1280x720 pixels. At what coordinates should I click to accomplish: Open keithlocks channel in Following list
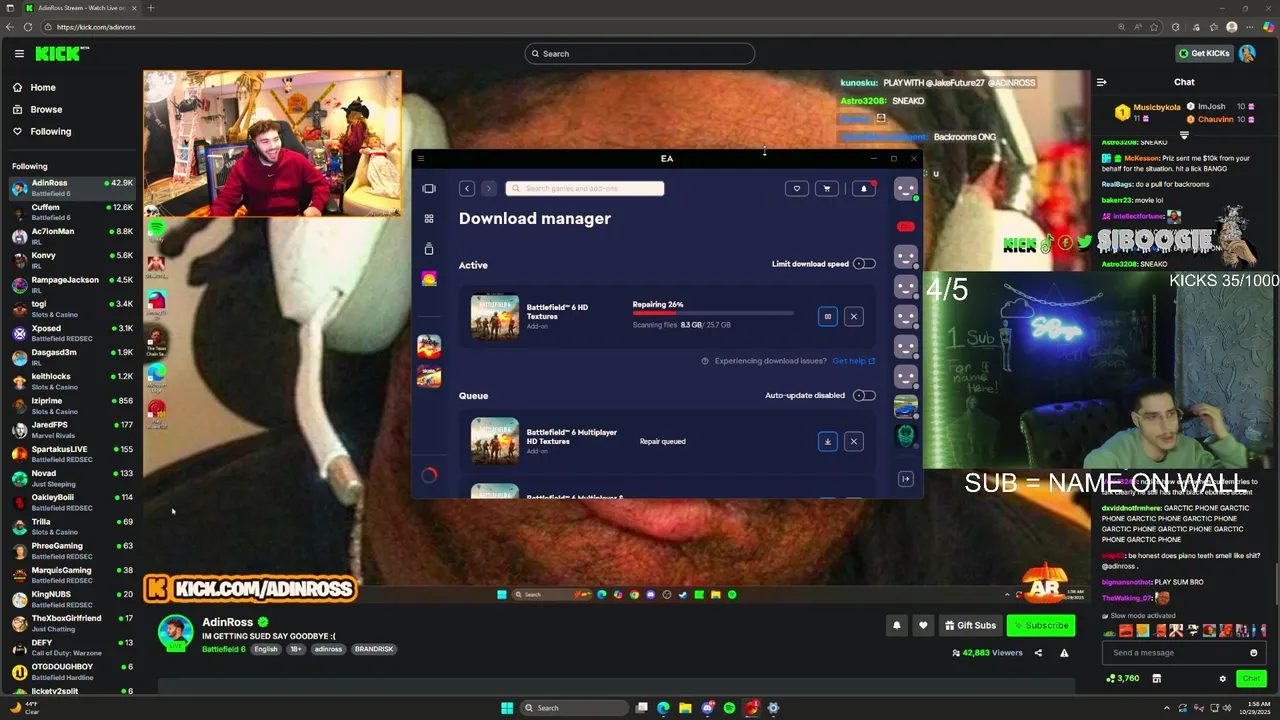[72, 381]
